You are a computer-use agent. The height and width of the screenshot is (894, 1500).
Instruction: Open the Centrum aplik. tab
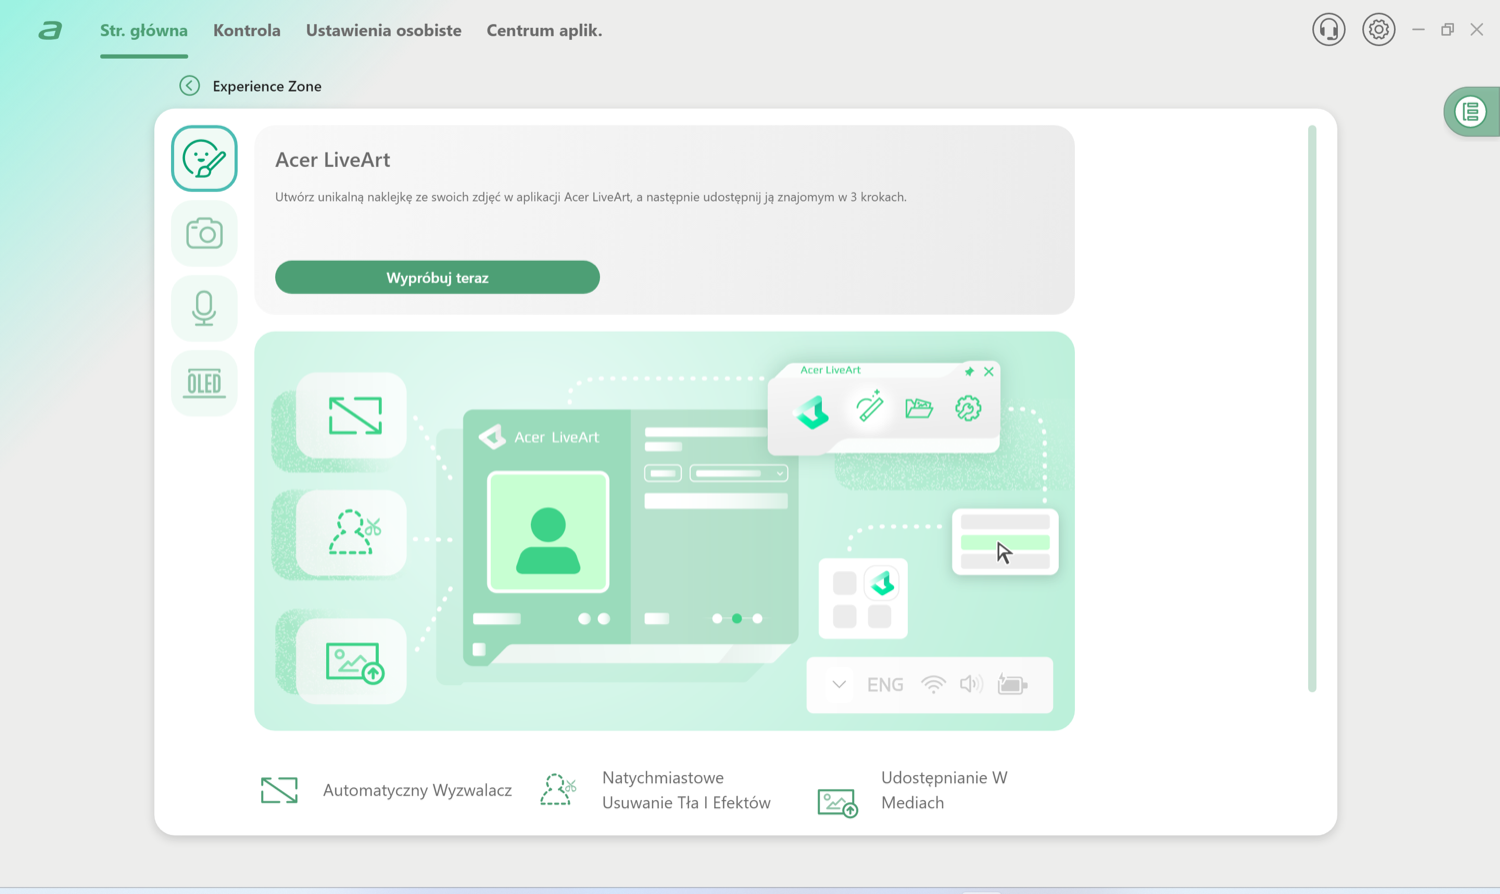tap(544, 30)
